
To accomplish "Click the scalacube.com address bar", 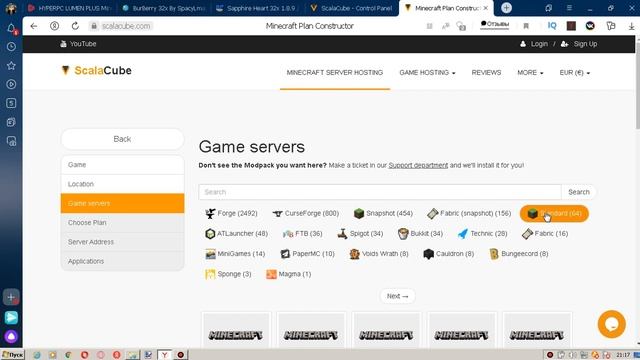I will pyautogui.click(x=126, y=26).
